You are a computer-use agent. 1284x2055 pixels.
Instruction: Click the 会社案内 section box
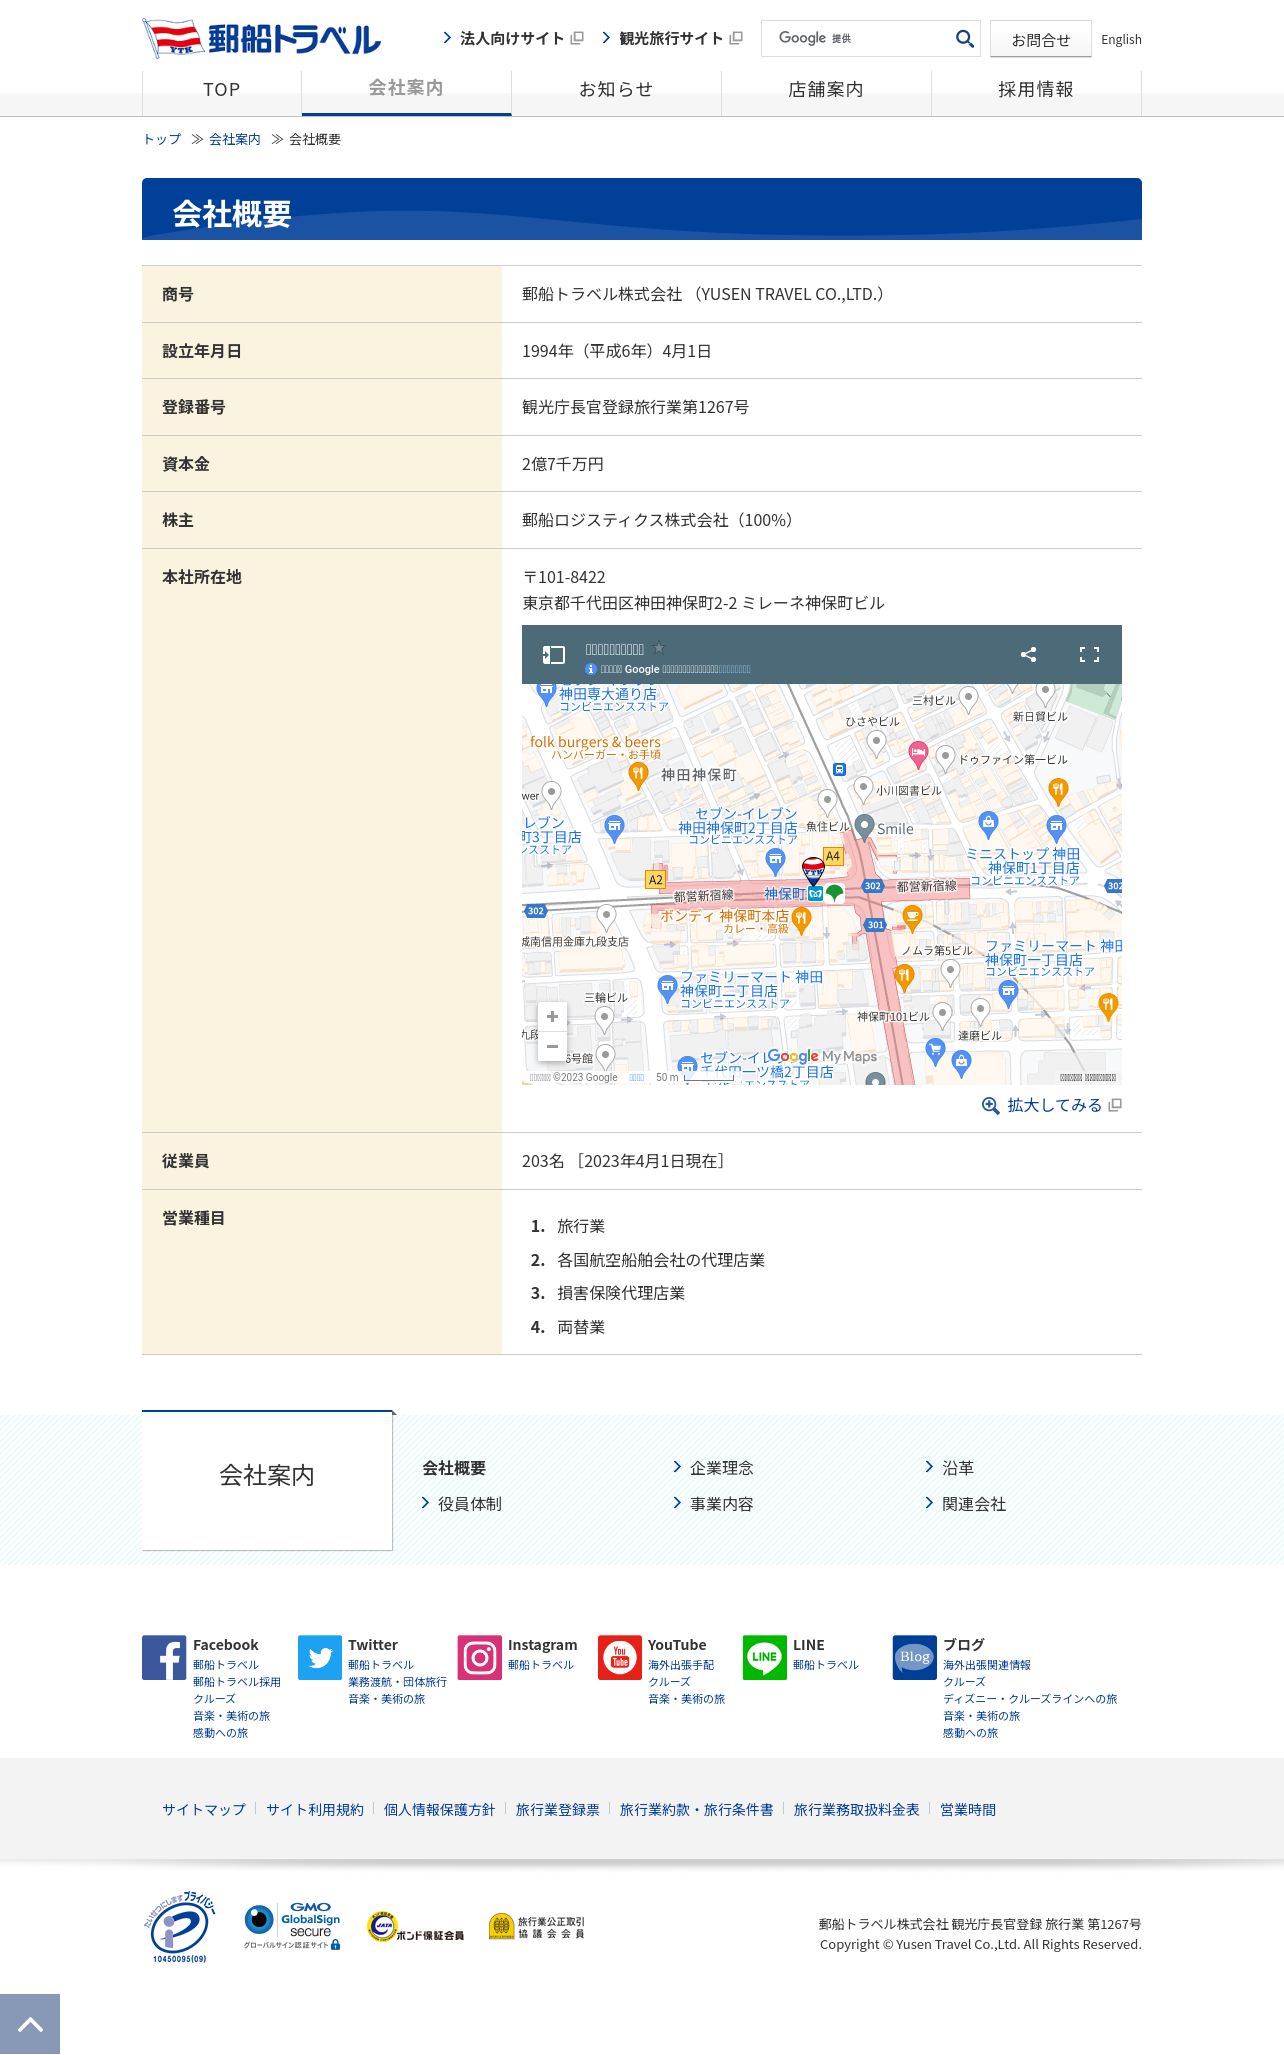click(x=267, y=1480)
